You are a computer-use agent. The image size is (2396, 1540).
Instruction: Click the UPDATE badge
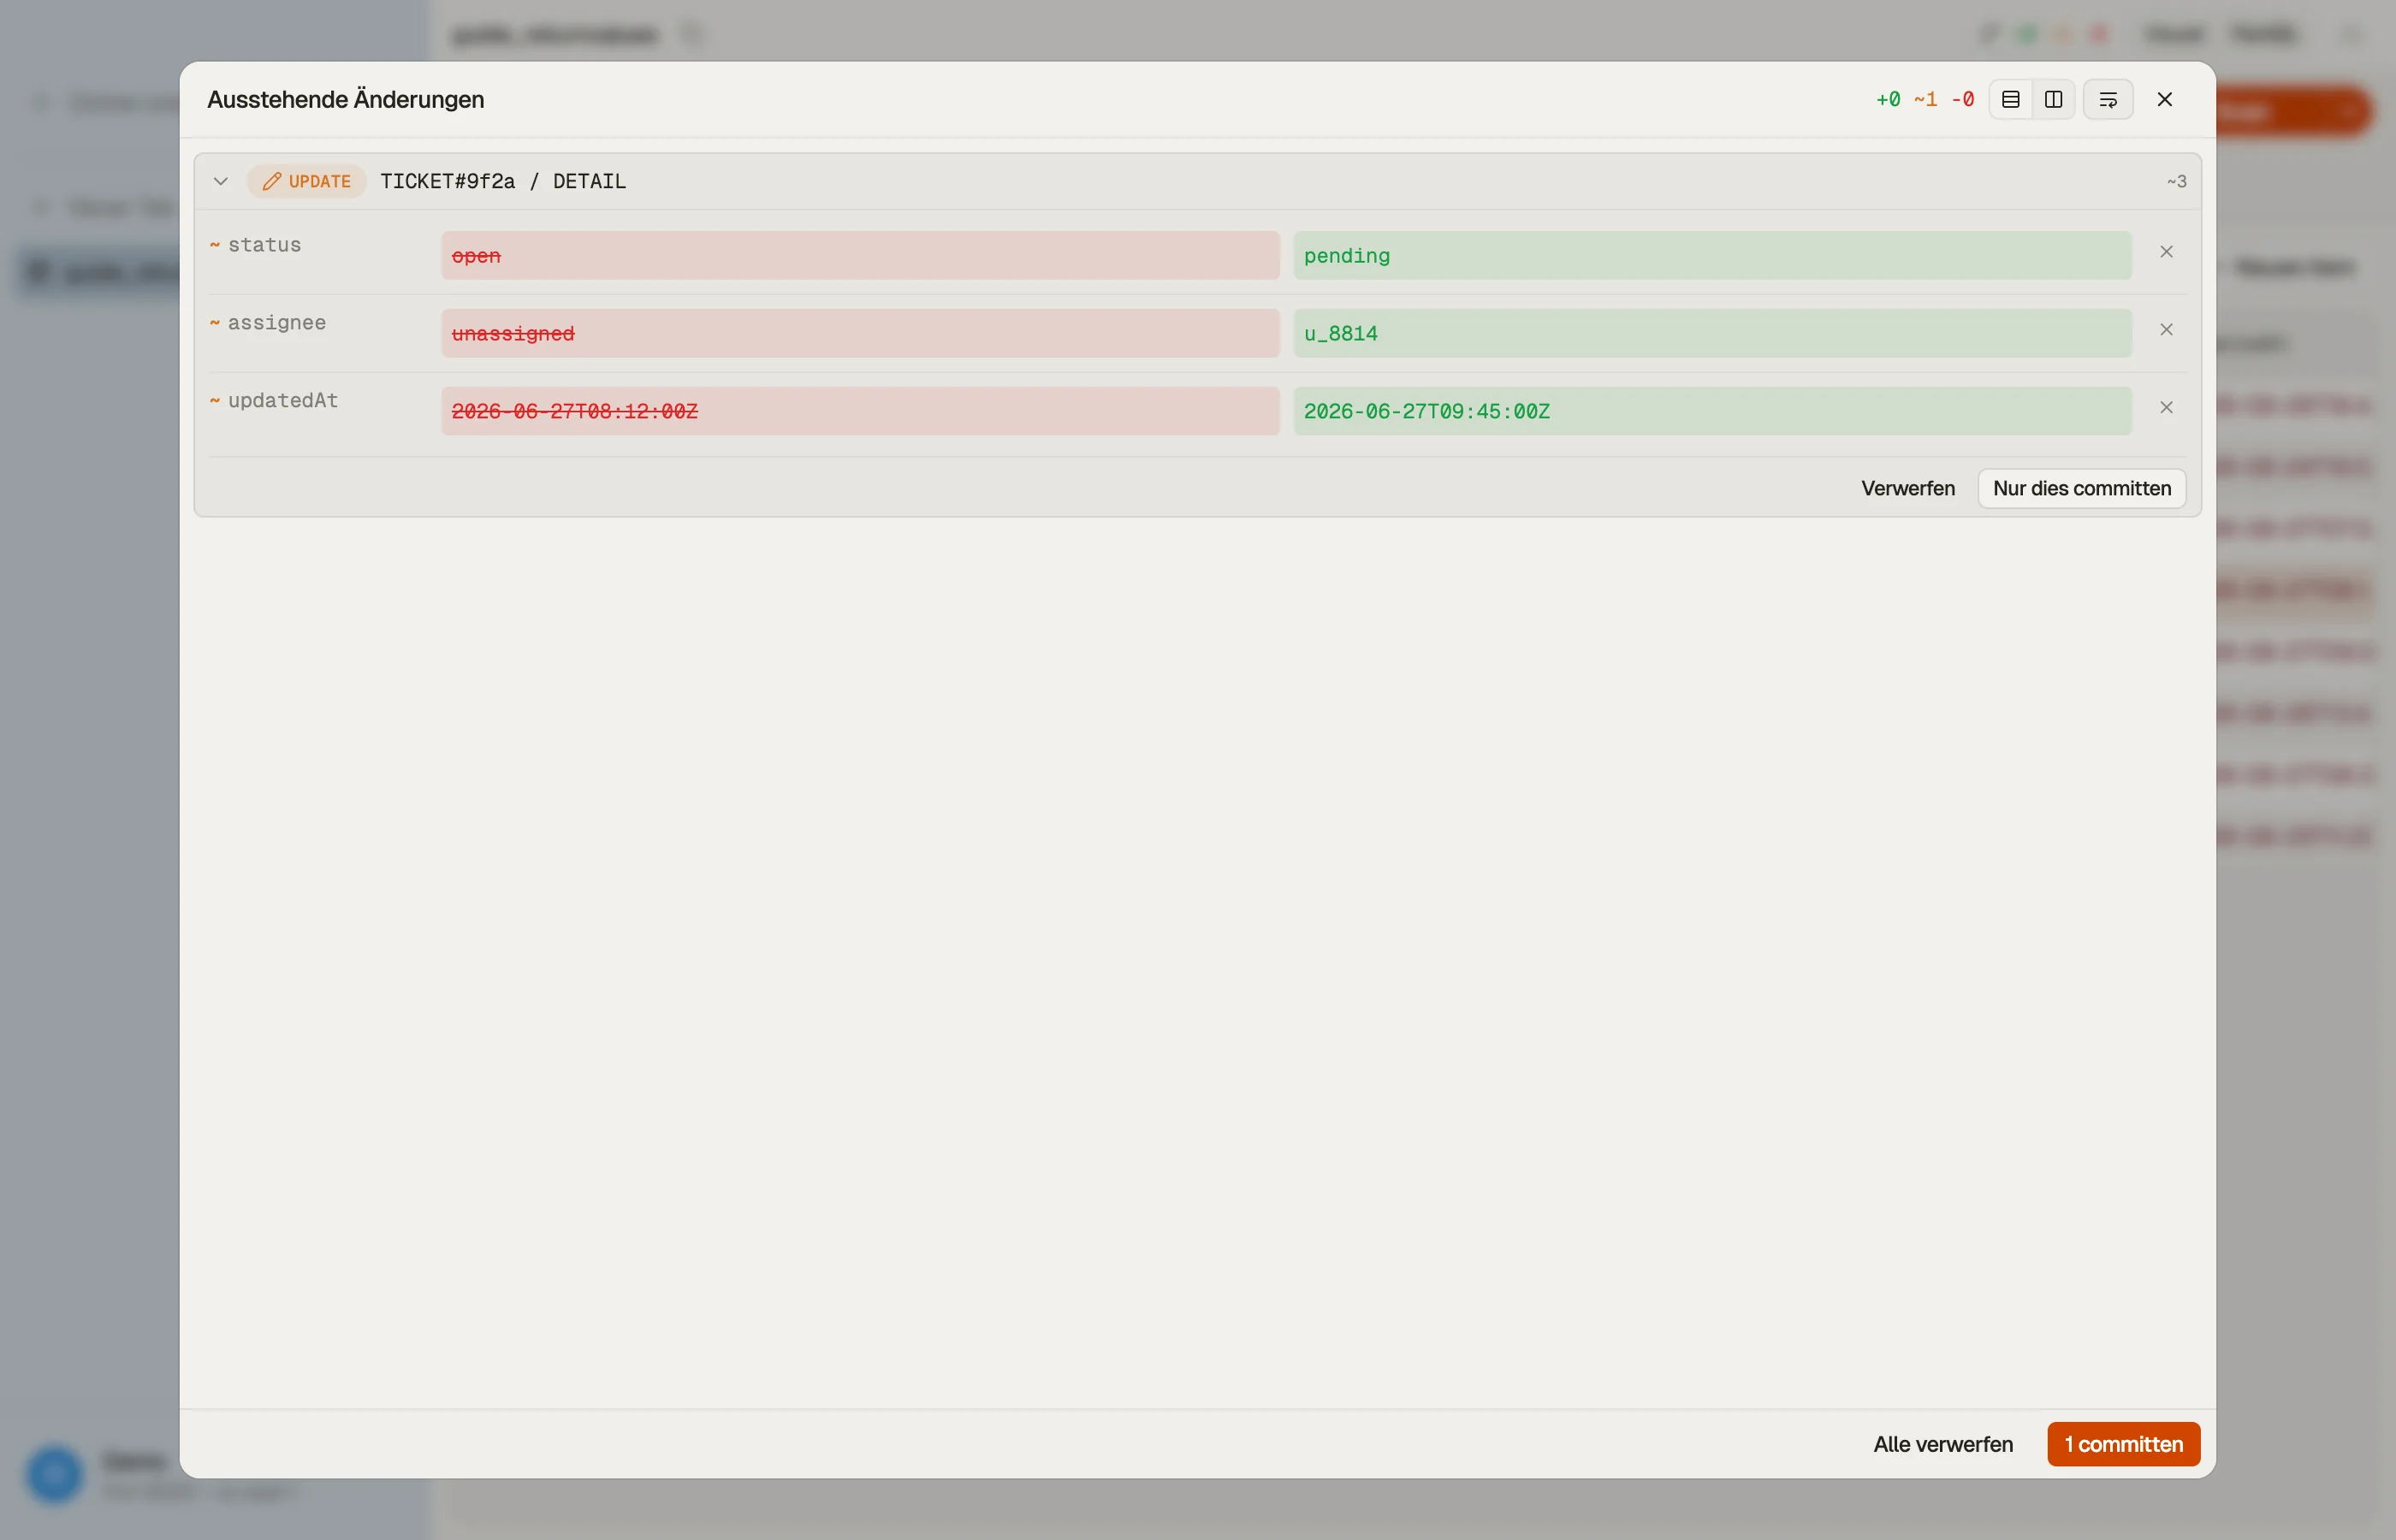point(307,181)
